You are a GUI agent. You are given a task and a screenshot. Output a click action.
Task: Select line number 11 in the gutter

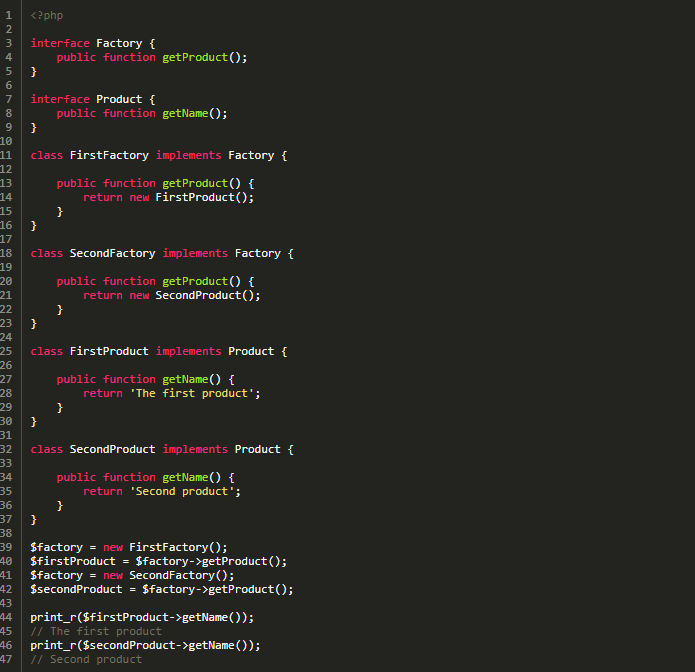(x=7, y=155)
